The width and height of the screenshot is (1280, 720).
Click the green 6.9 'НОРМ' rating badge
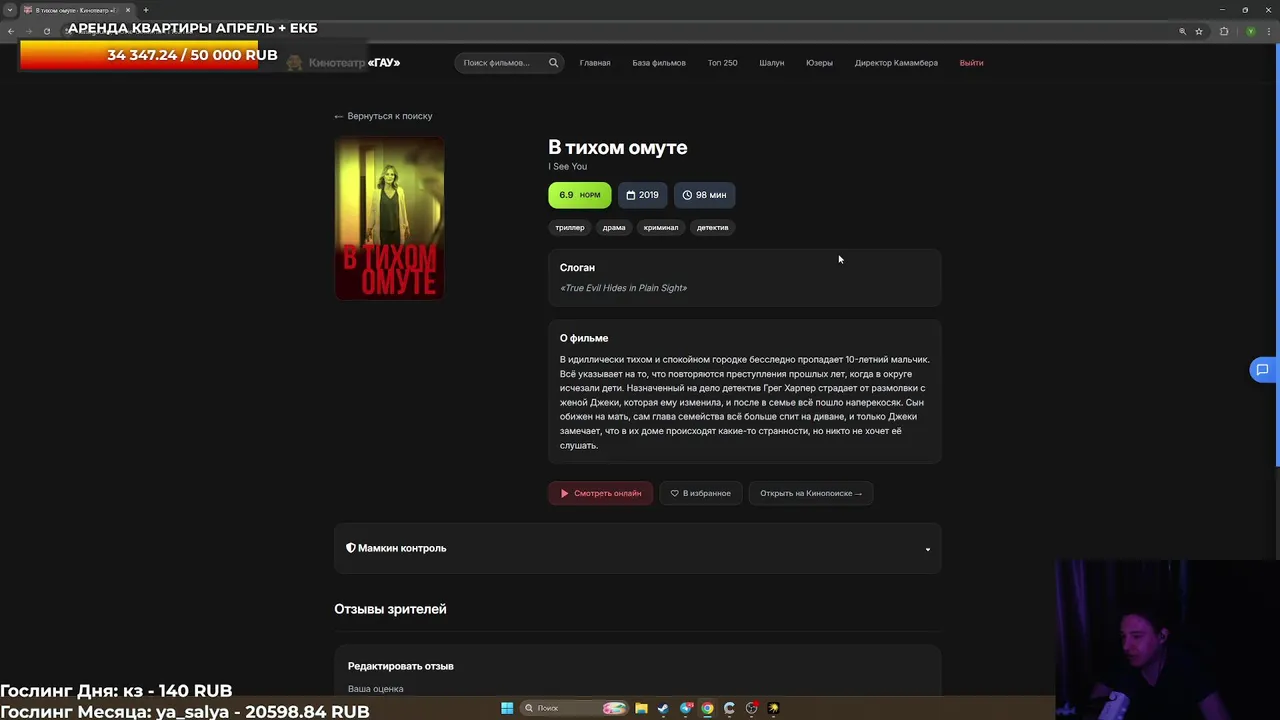580,195
